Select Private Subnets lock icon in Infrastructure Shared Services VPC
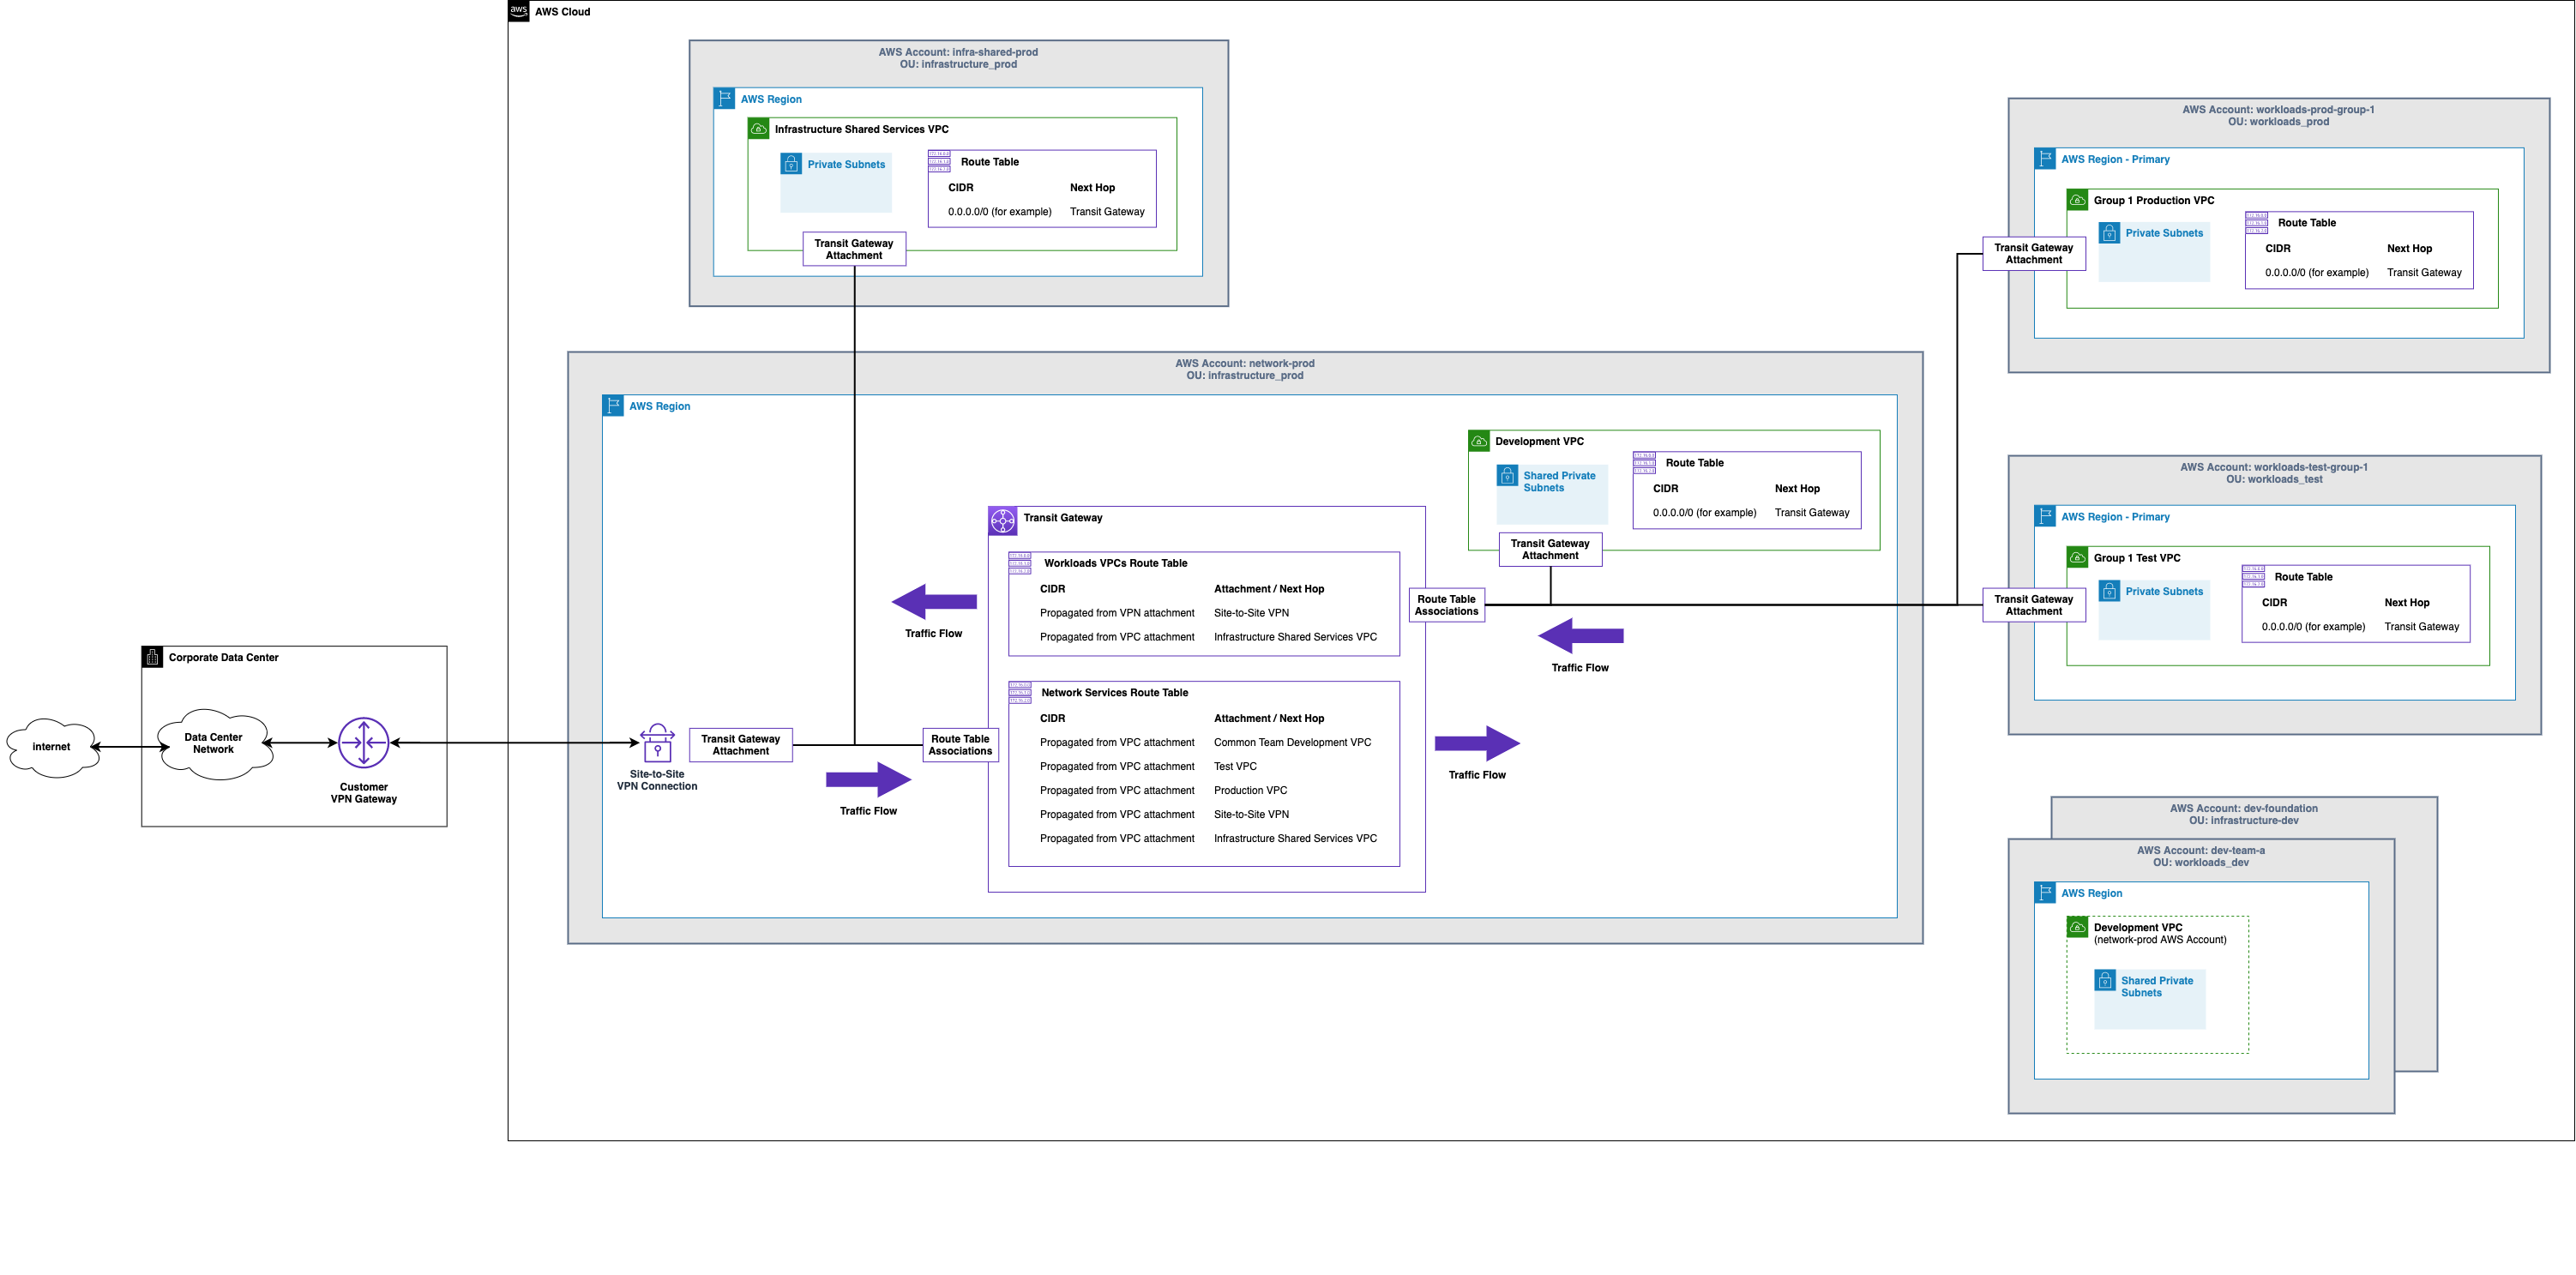The width and height of the screenshot is (2576, 1275). click(791, 163)
